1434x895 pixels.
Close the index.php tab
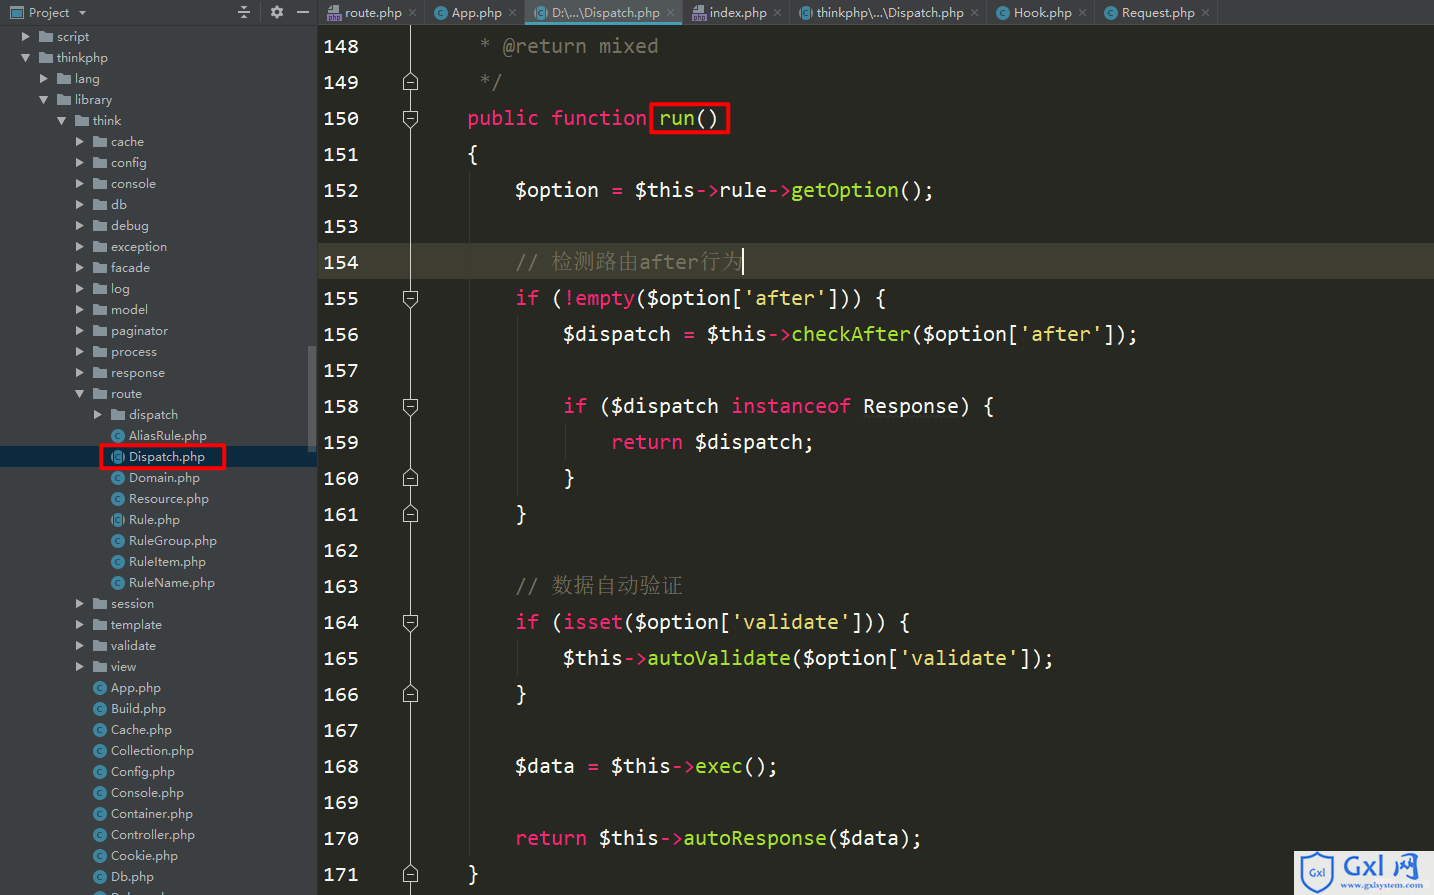click(x=778, y=13)
